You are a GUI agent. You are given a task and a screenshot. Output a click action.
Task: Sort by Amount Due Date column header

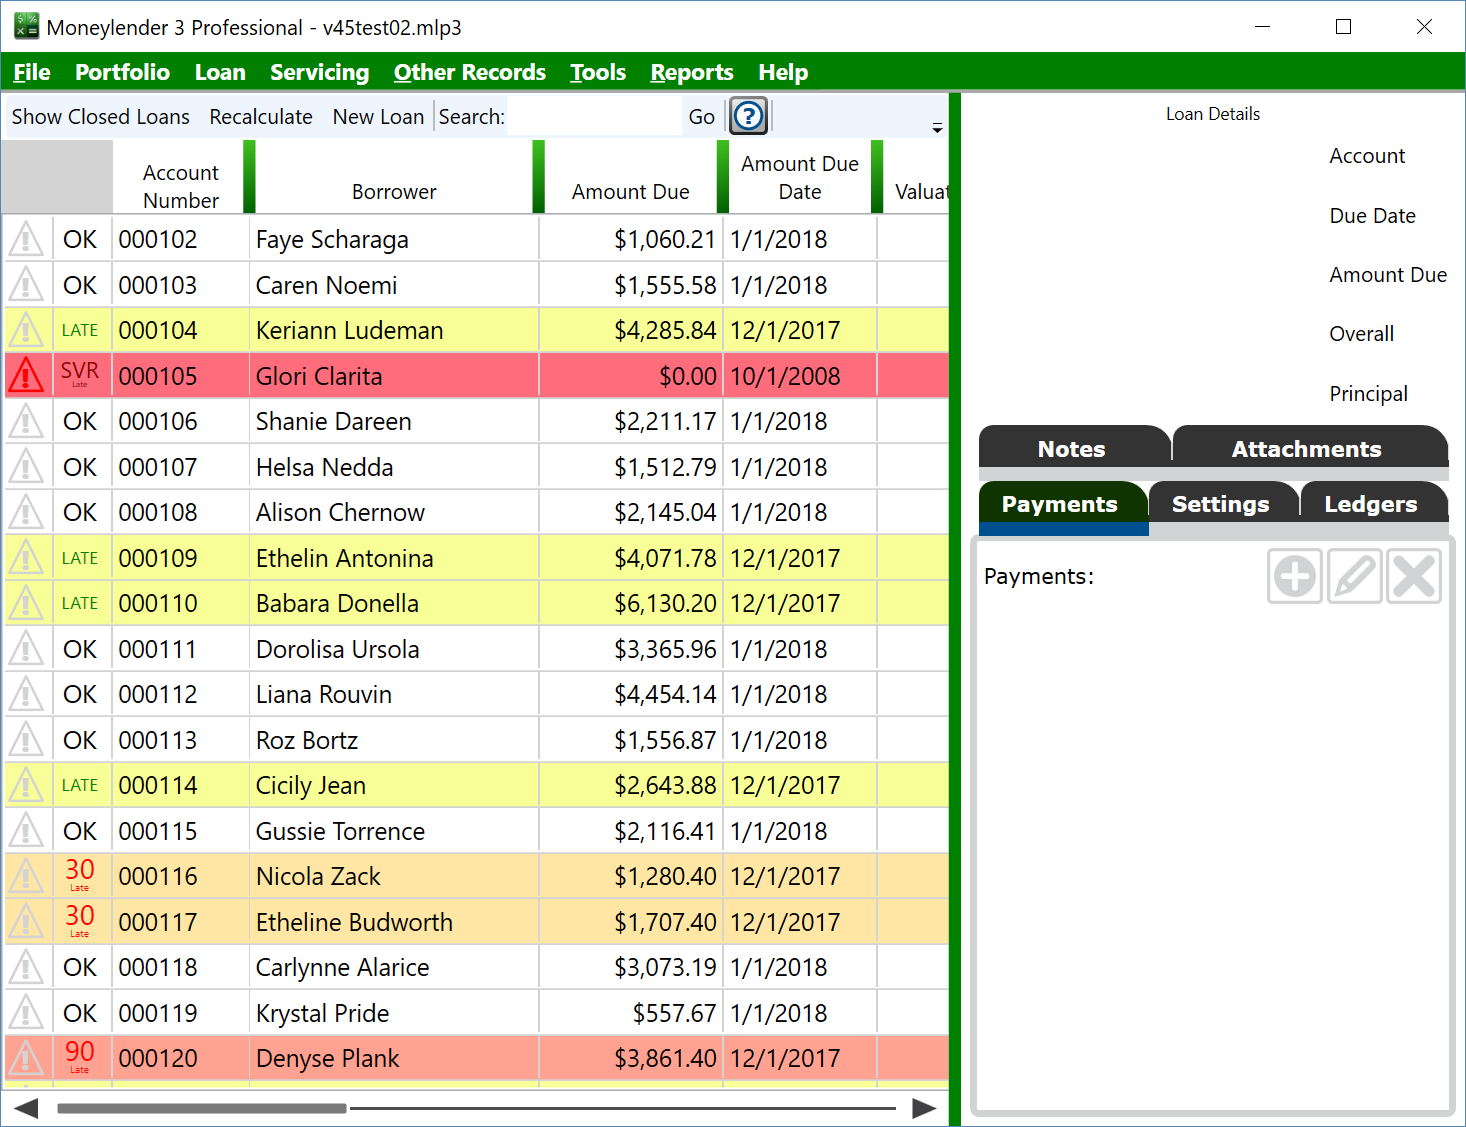pos(800,177)
